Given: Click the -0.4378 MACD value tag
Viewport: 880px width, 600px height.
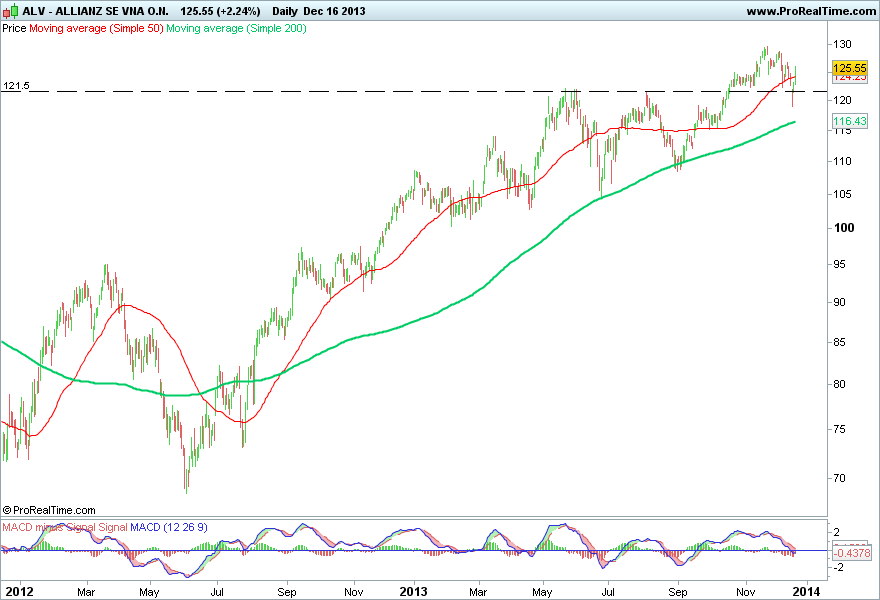Looking at the screenshot, I should tap(852, 553).
